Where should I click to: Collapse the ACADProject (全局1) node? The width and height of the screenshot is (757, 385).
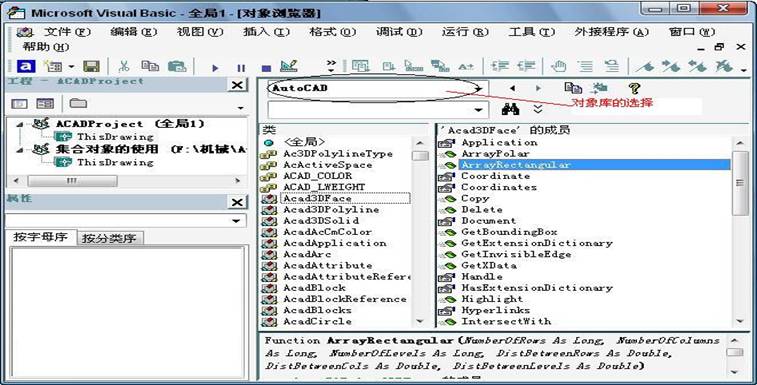[x=20, y=124]
